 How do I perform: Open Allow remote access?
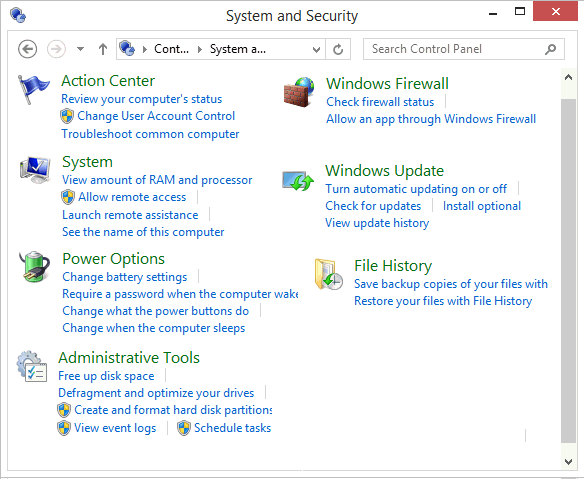pos(132,197)
